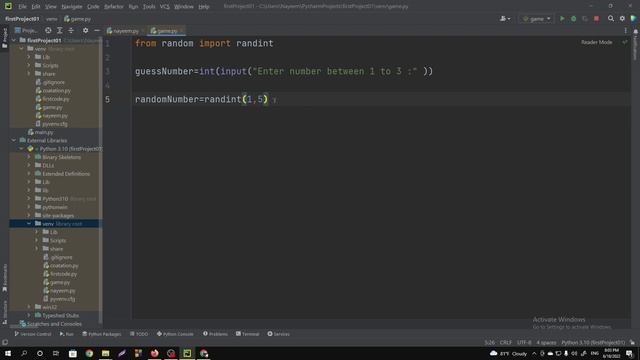This screenshot has height=360, width=640.
Task: Click tool window quick-access icon bottom-left
Action: click(5, 342)
